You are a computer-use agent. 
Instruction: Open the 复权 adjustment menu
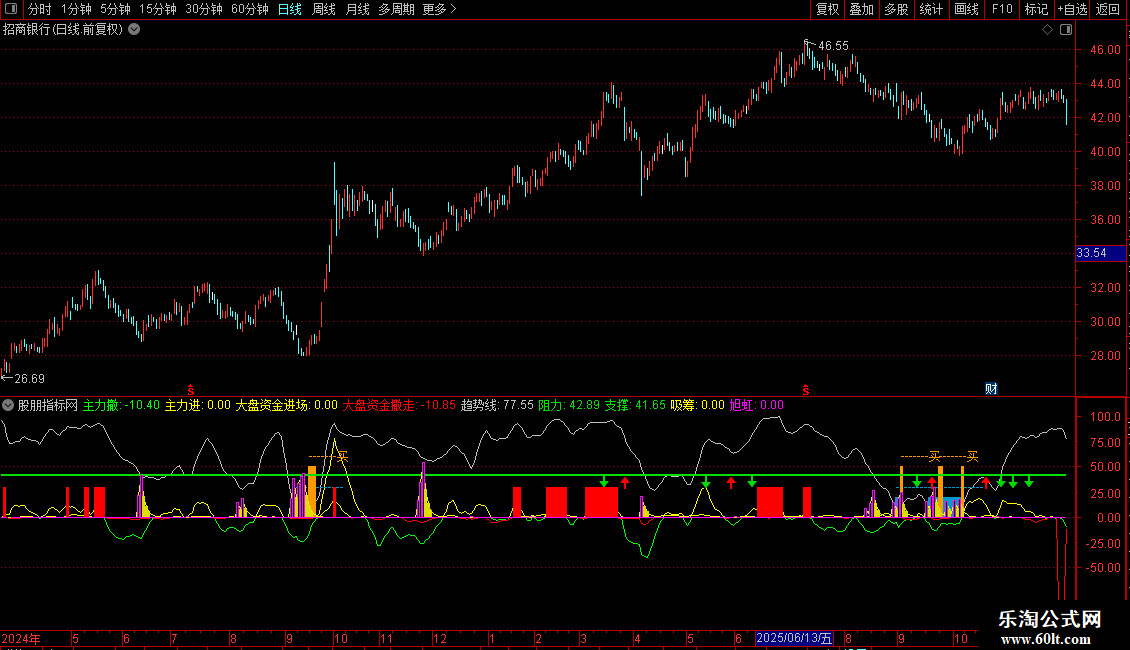click(x=827, y=9)
